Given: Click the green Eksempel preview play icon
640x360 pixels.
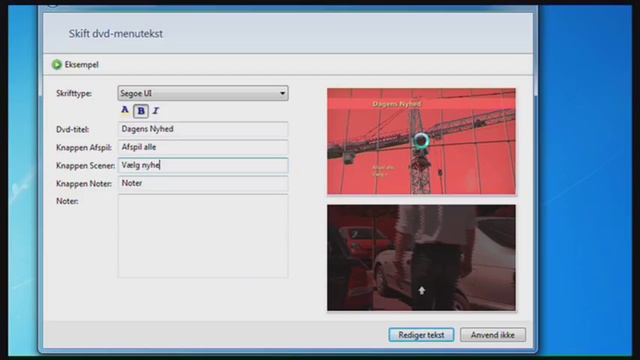Looking at the screenshot, I should click(57, 64).
